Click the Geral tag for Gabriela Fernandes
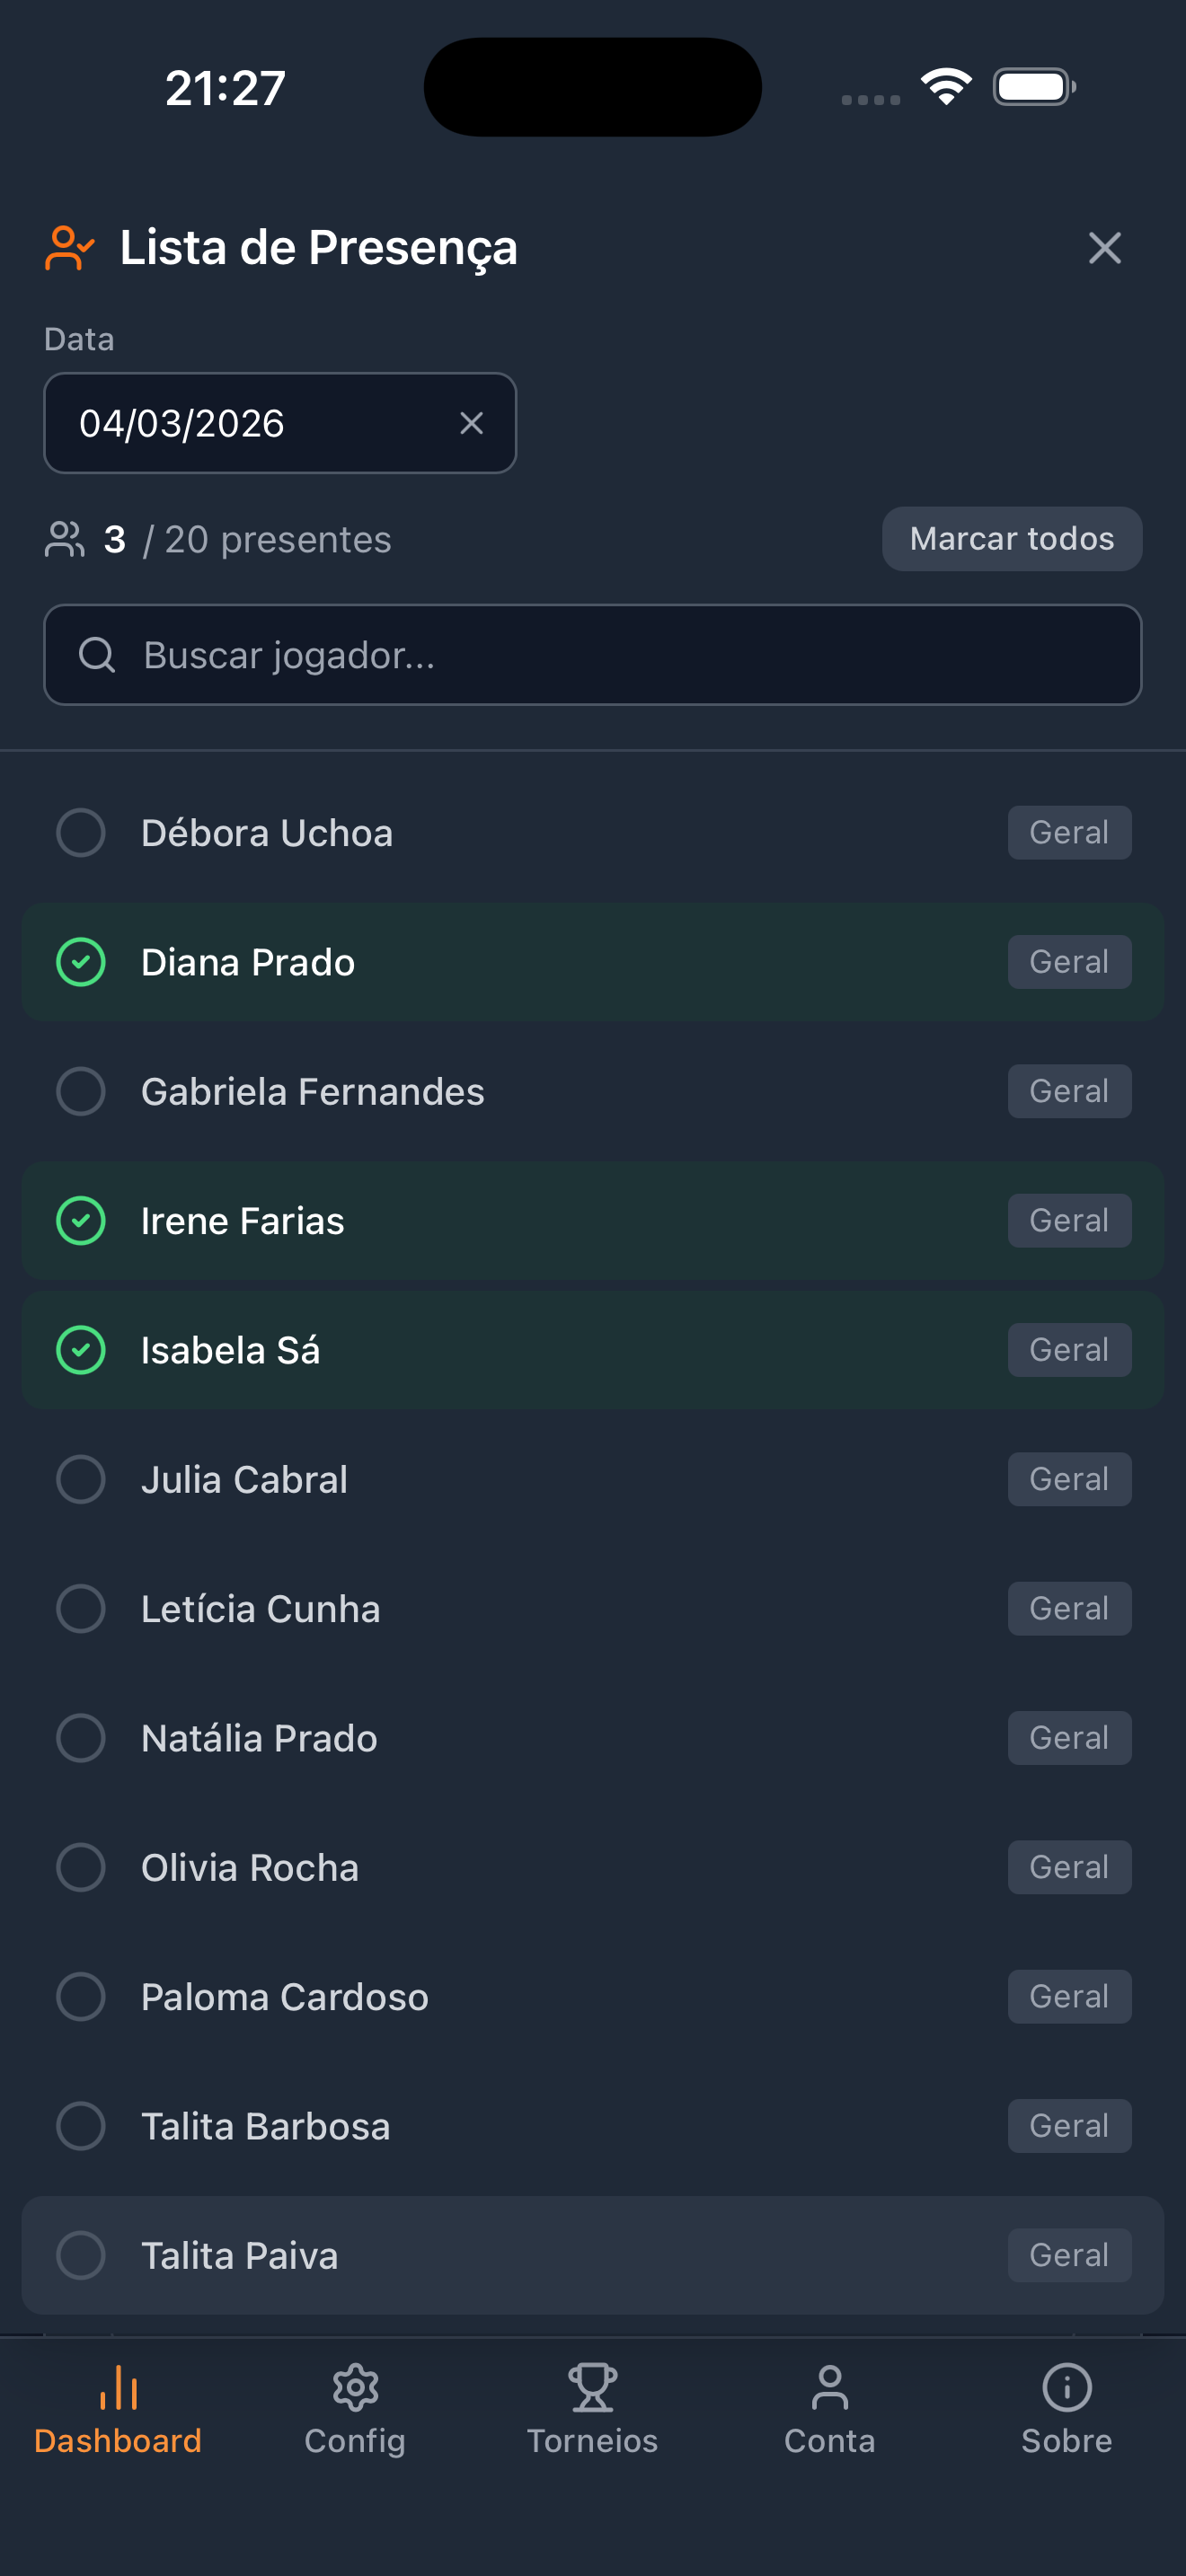1186x2576 pixels. tap(1069, 1091)
